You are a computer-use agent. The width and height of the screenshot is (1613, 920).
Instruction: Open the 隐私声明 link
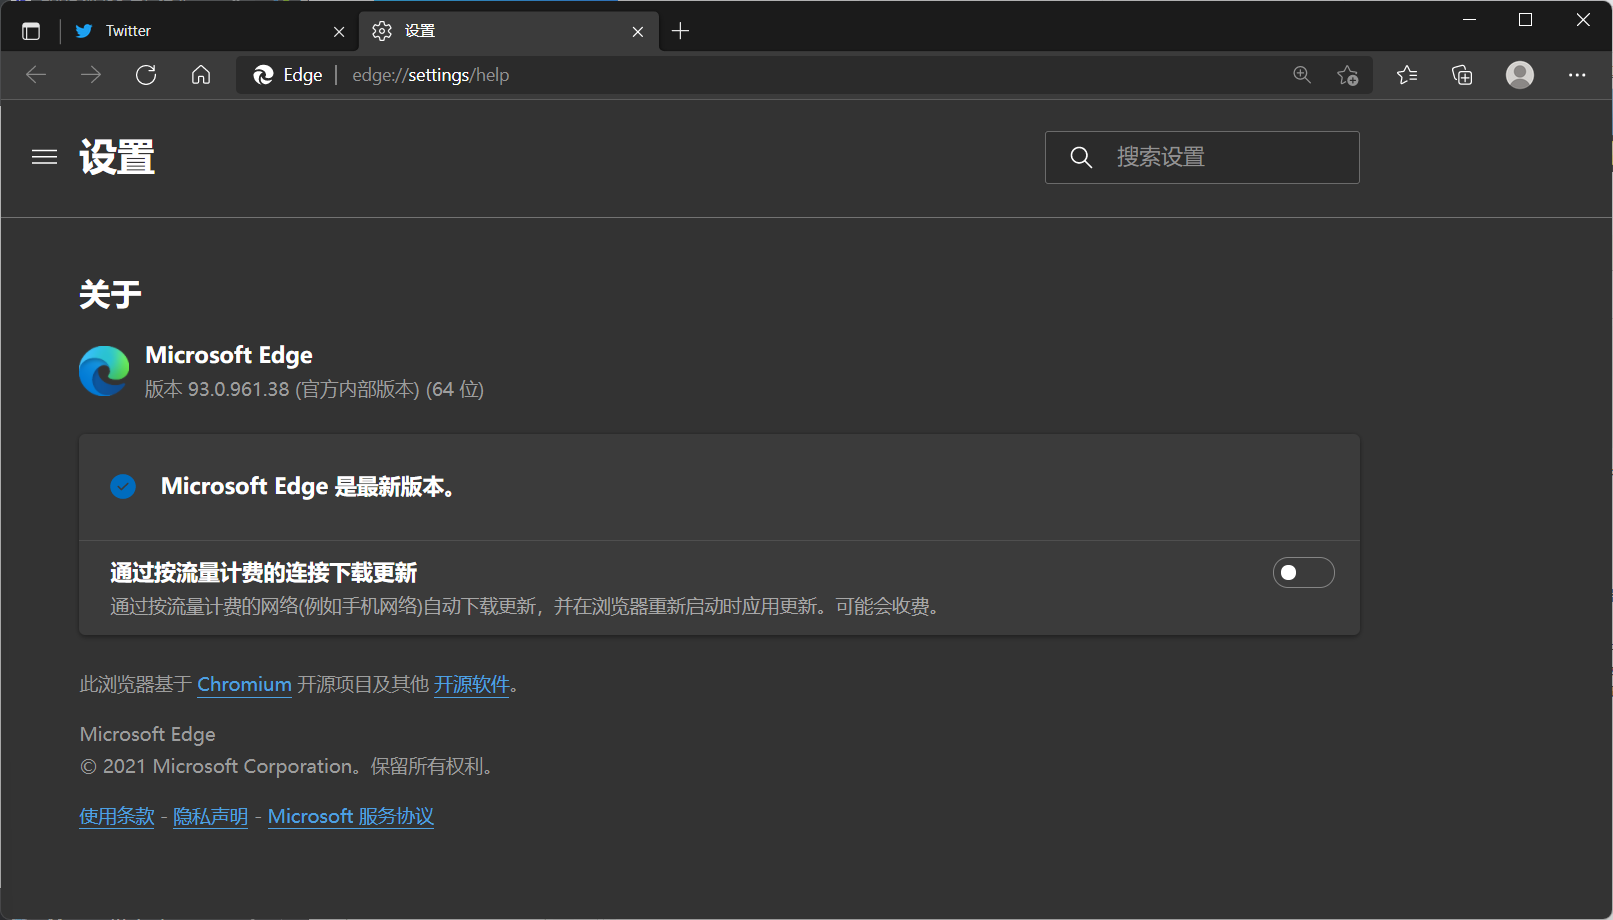(x=210, y=817)
